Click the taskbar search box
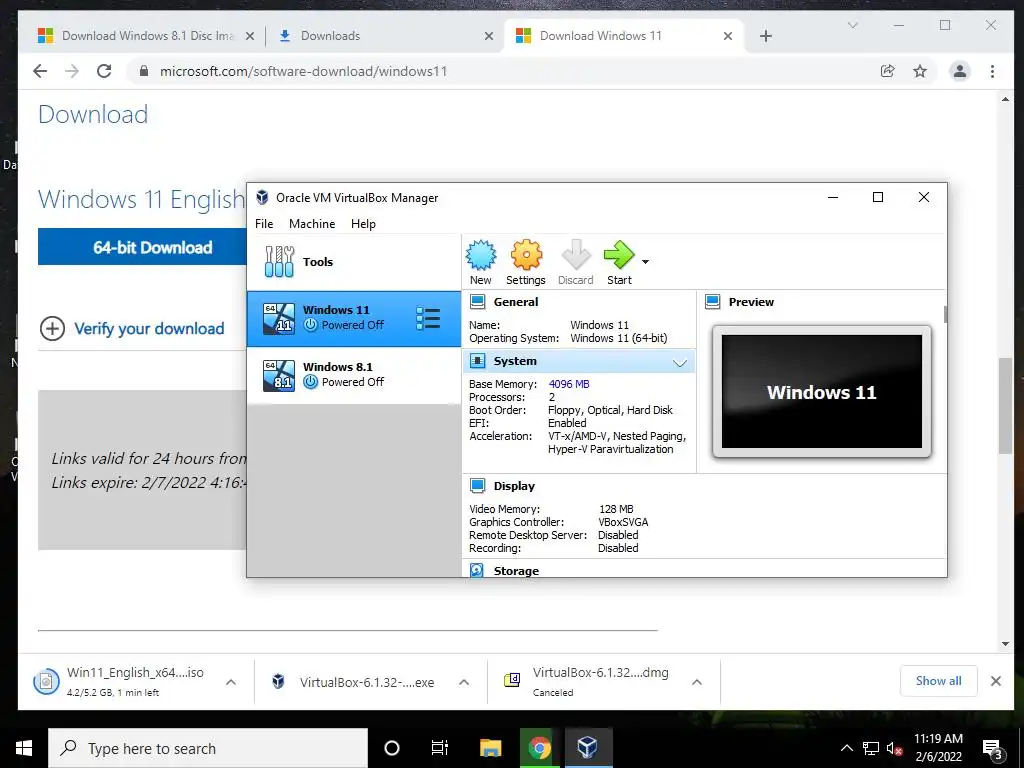The width and height of the screenshot is (1024, 768). coord(208,748)
